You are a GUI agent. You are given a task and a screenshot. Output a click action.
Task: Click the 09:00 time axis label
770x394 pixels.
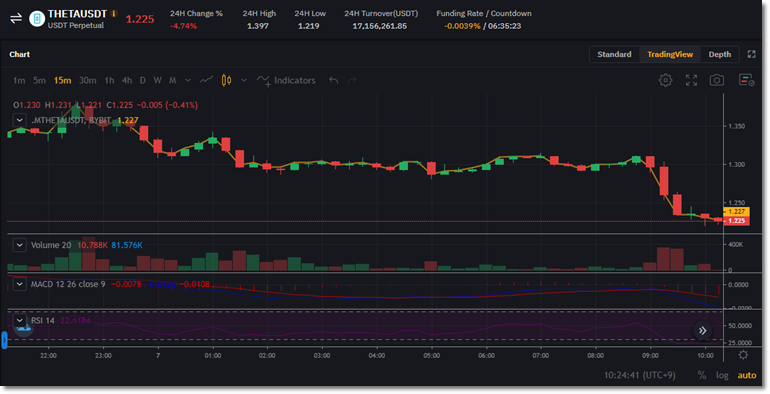[650, 355]
